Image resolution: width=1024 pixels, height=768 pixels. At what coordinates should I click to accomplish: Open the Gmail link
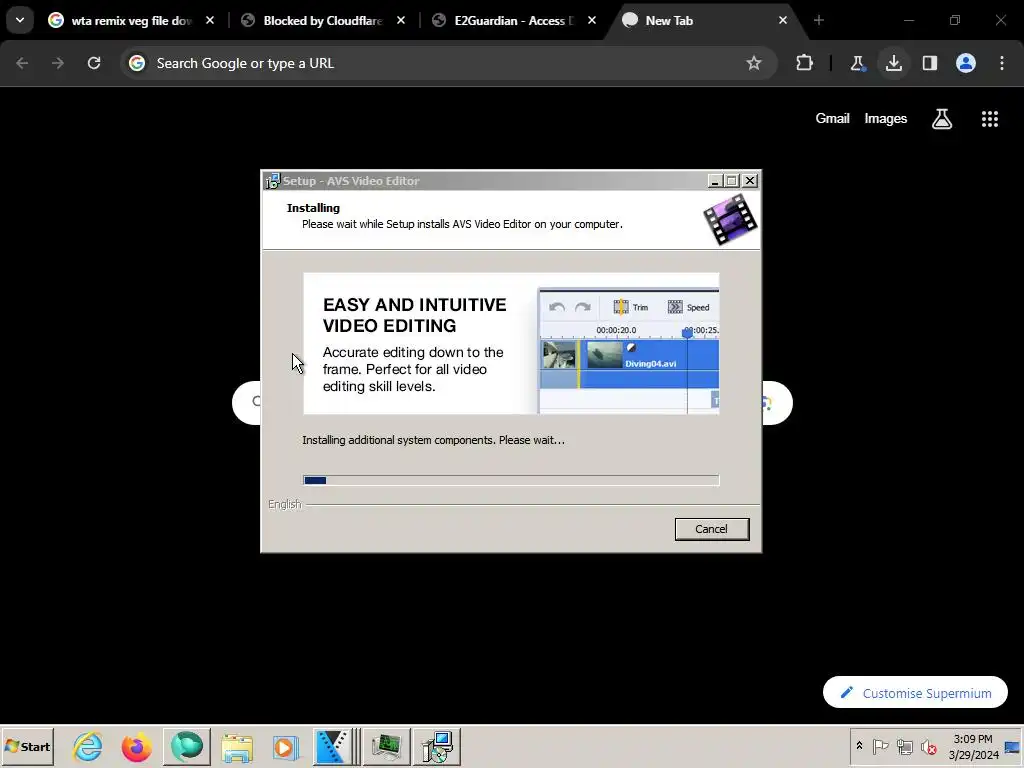click(x=833, y=118)
